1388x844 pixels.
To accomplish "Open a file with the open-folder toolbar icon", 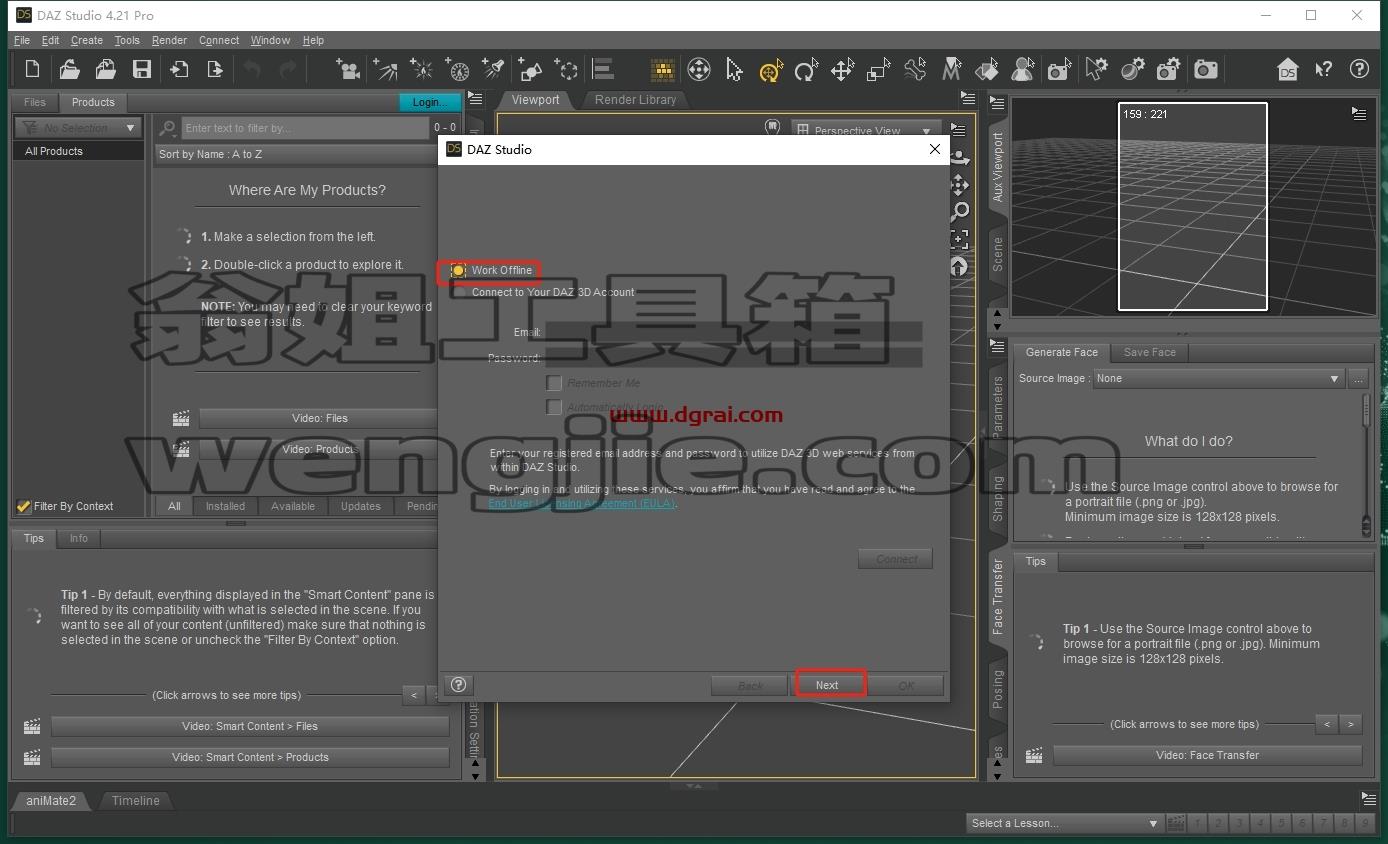I will 69,69.
